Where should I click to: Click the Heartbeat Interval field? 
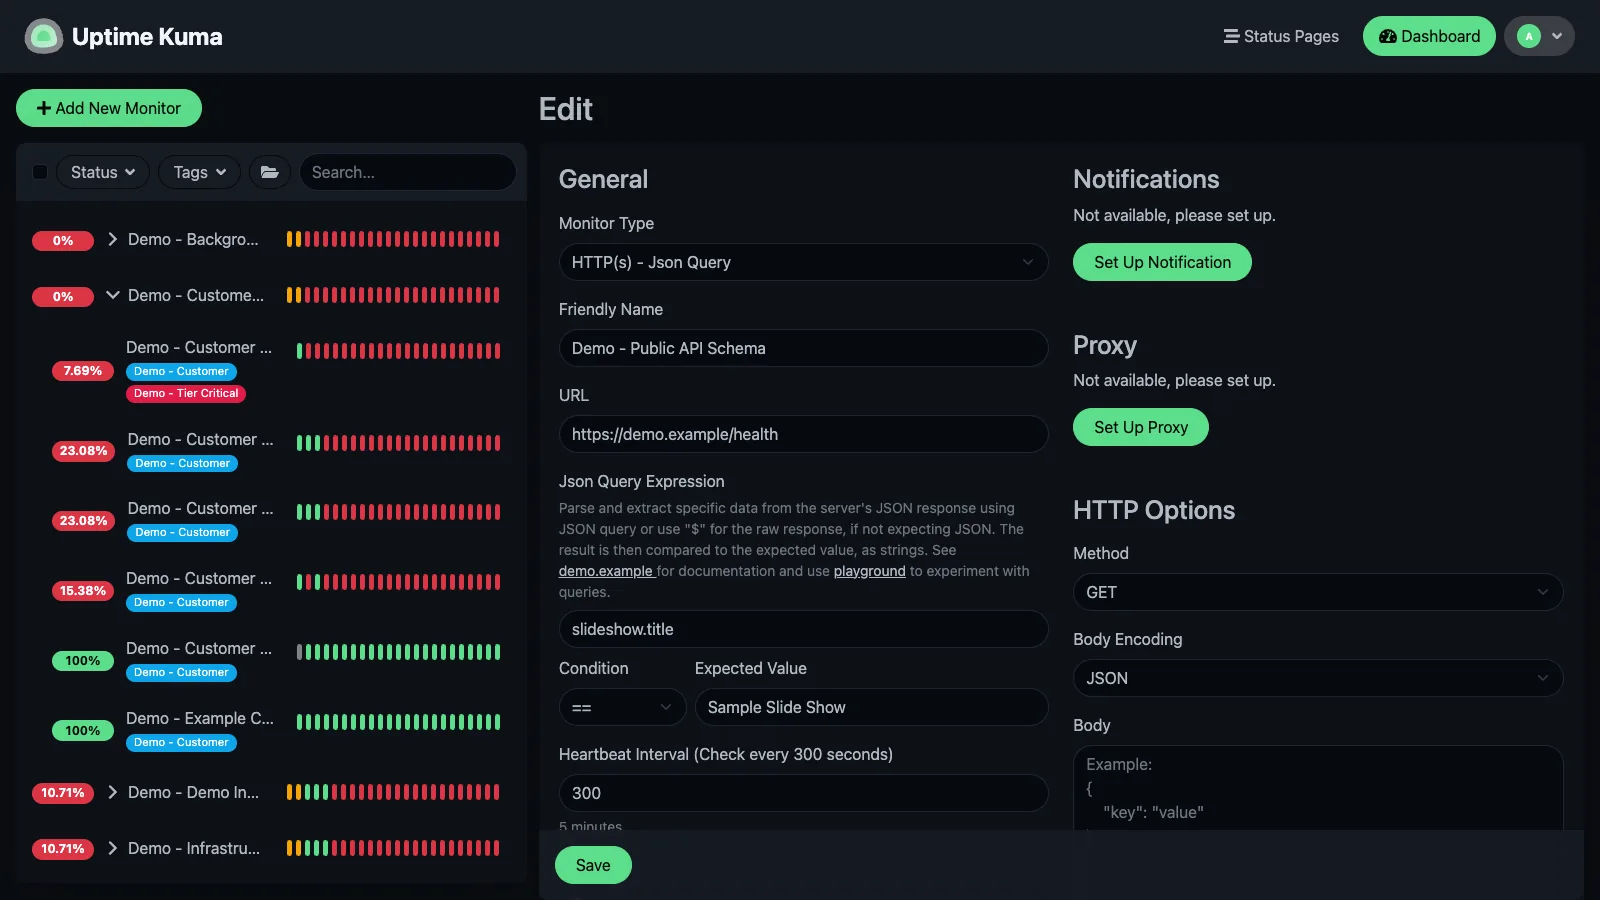(x=803, y=793)
